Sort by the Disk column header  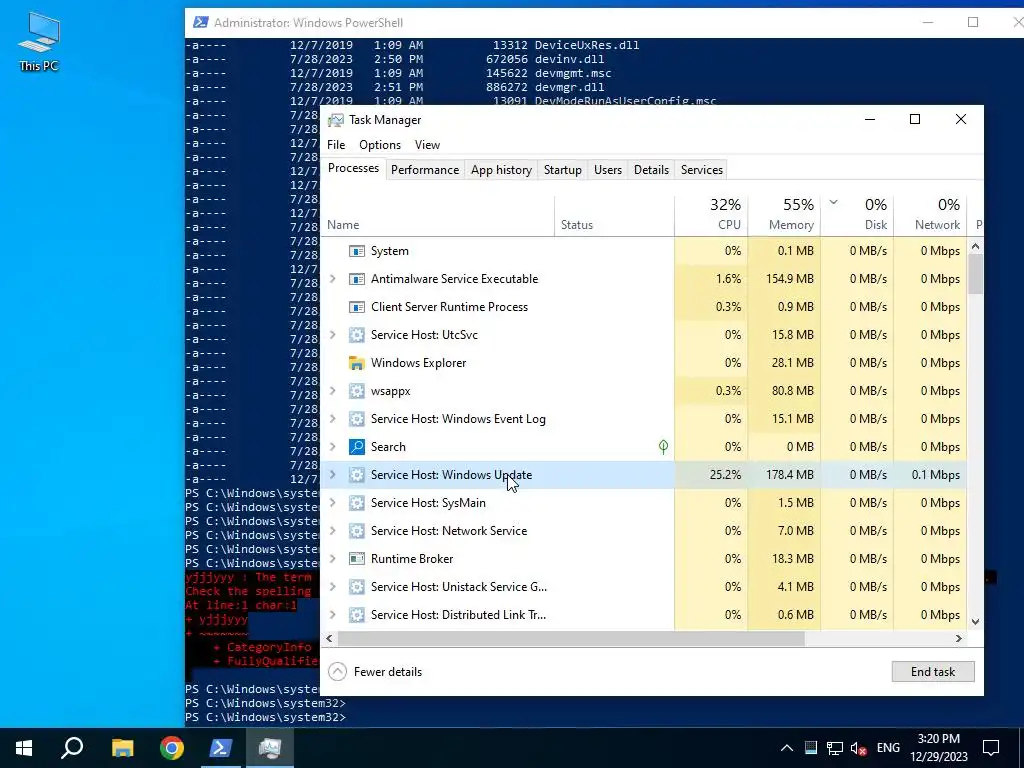tap(857, 216)
